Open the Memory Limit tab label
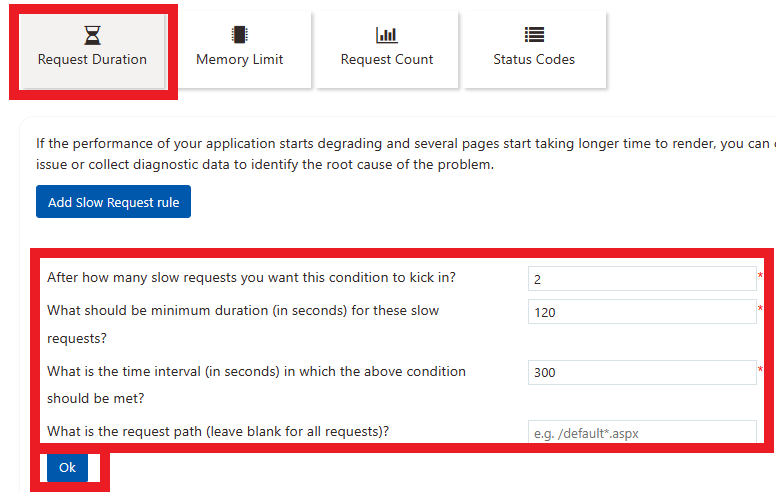Screen dimensions: 776x492 239,60
